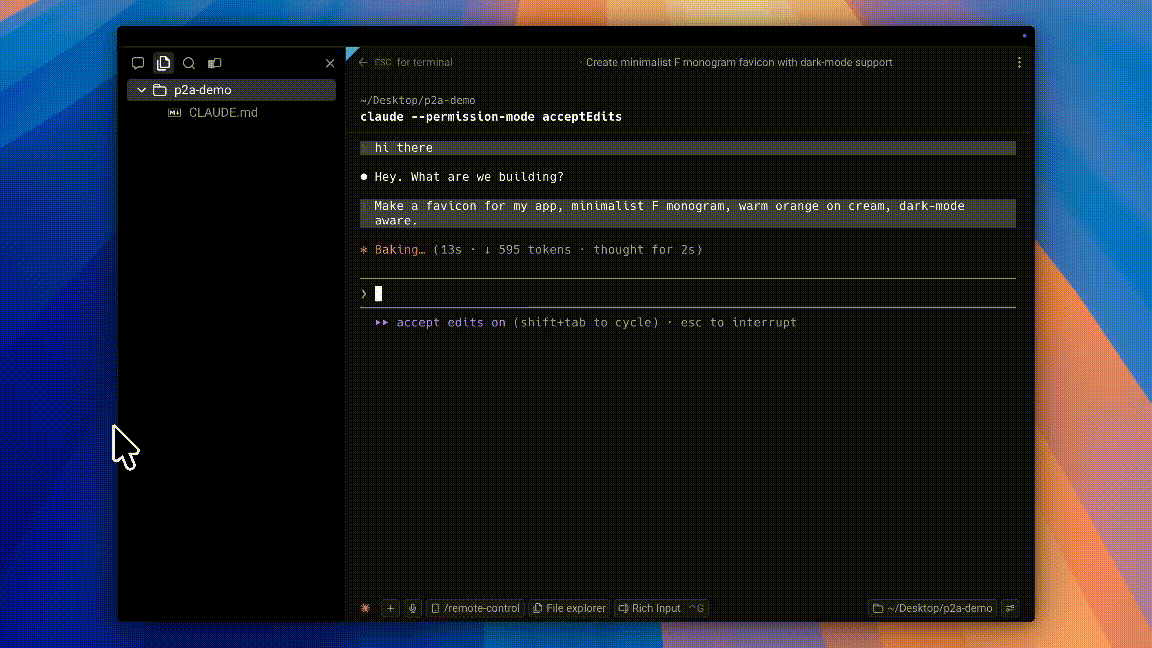This screenshot has height=648, width=1152.
Task: Click the plus button in bottom bar
Action: (x=390, y=608)
